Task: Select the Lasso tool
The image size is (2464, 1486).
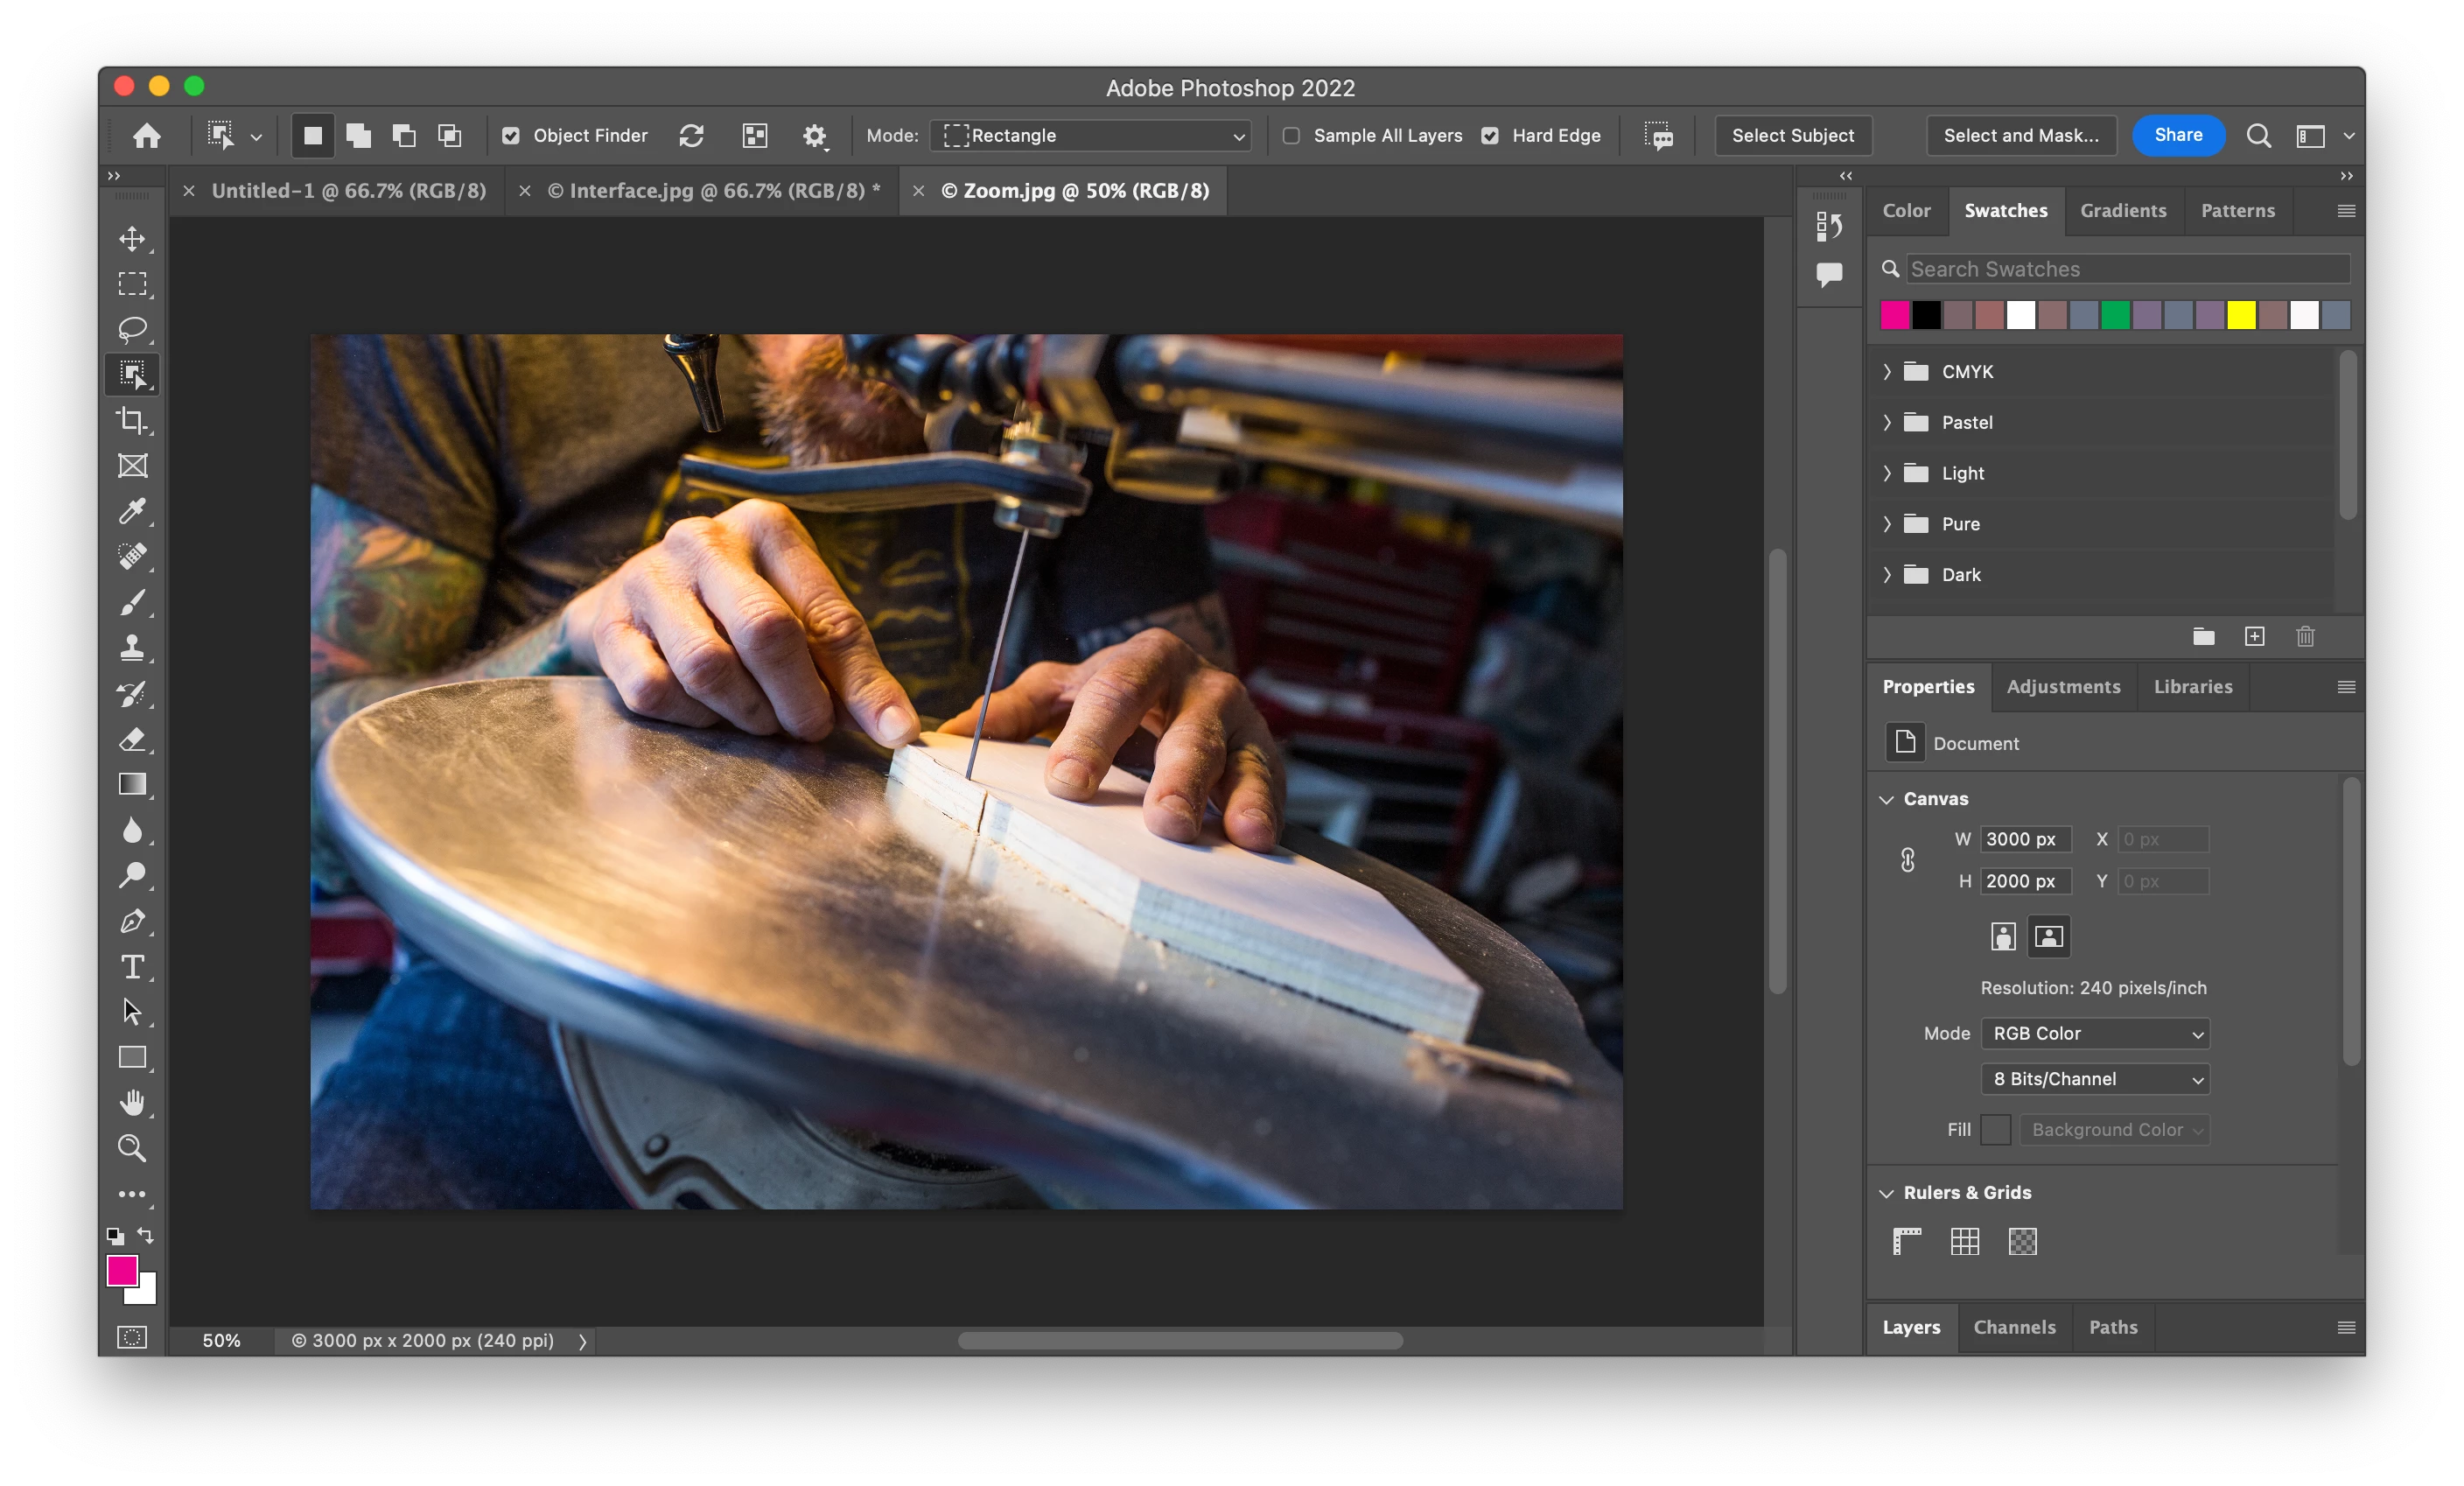Action: [132, 329]
